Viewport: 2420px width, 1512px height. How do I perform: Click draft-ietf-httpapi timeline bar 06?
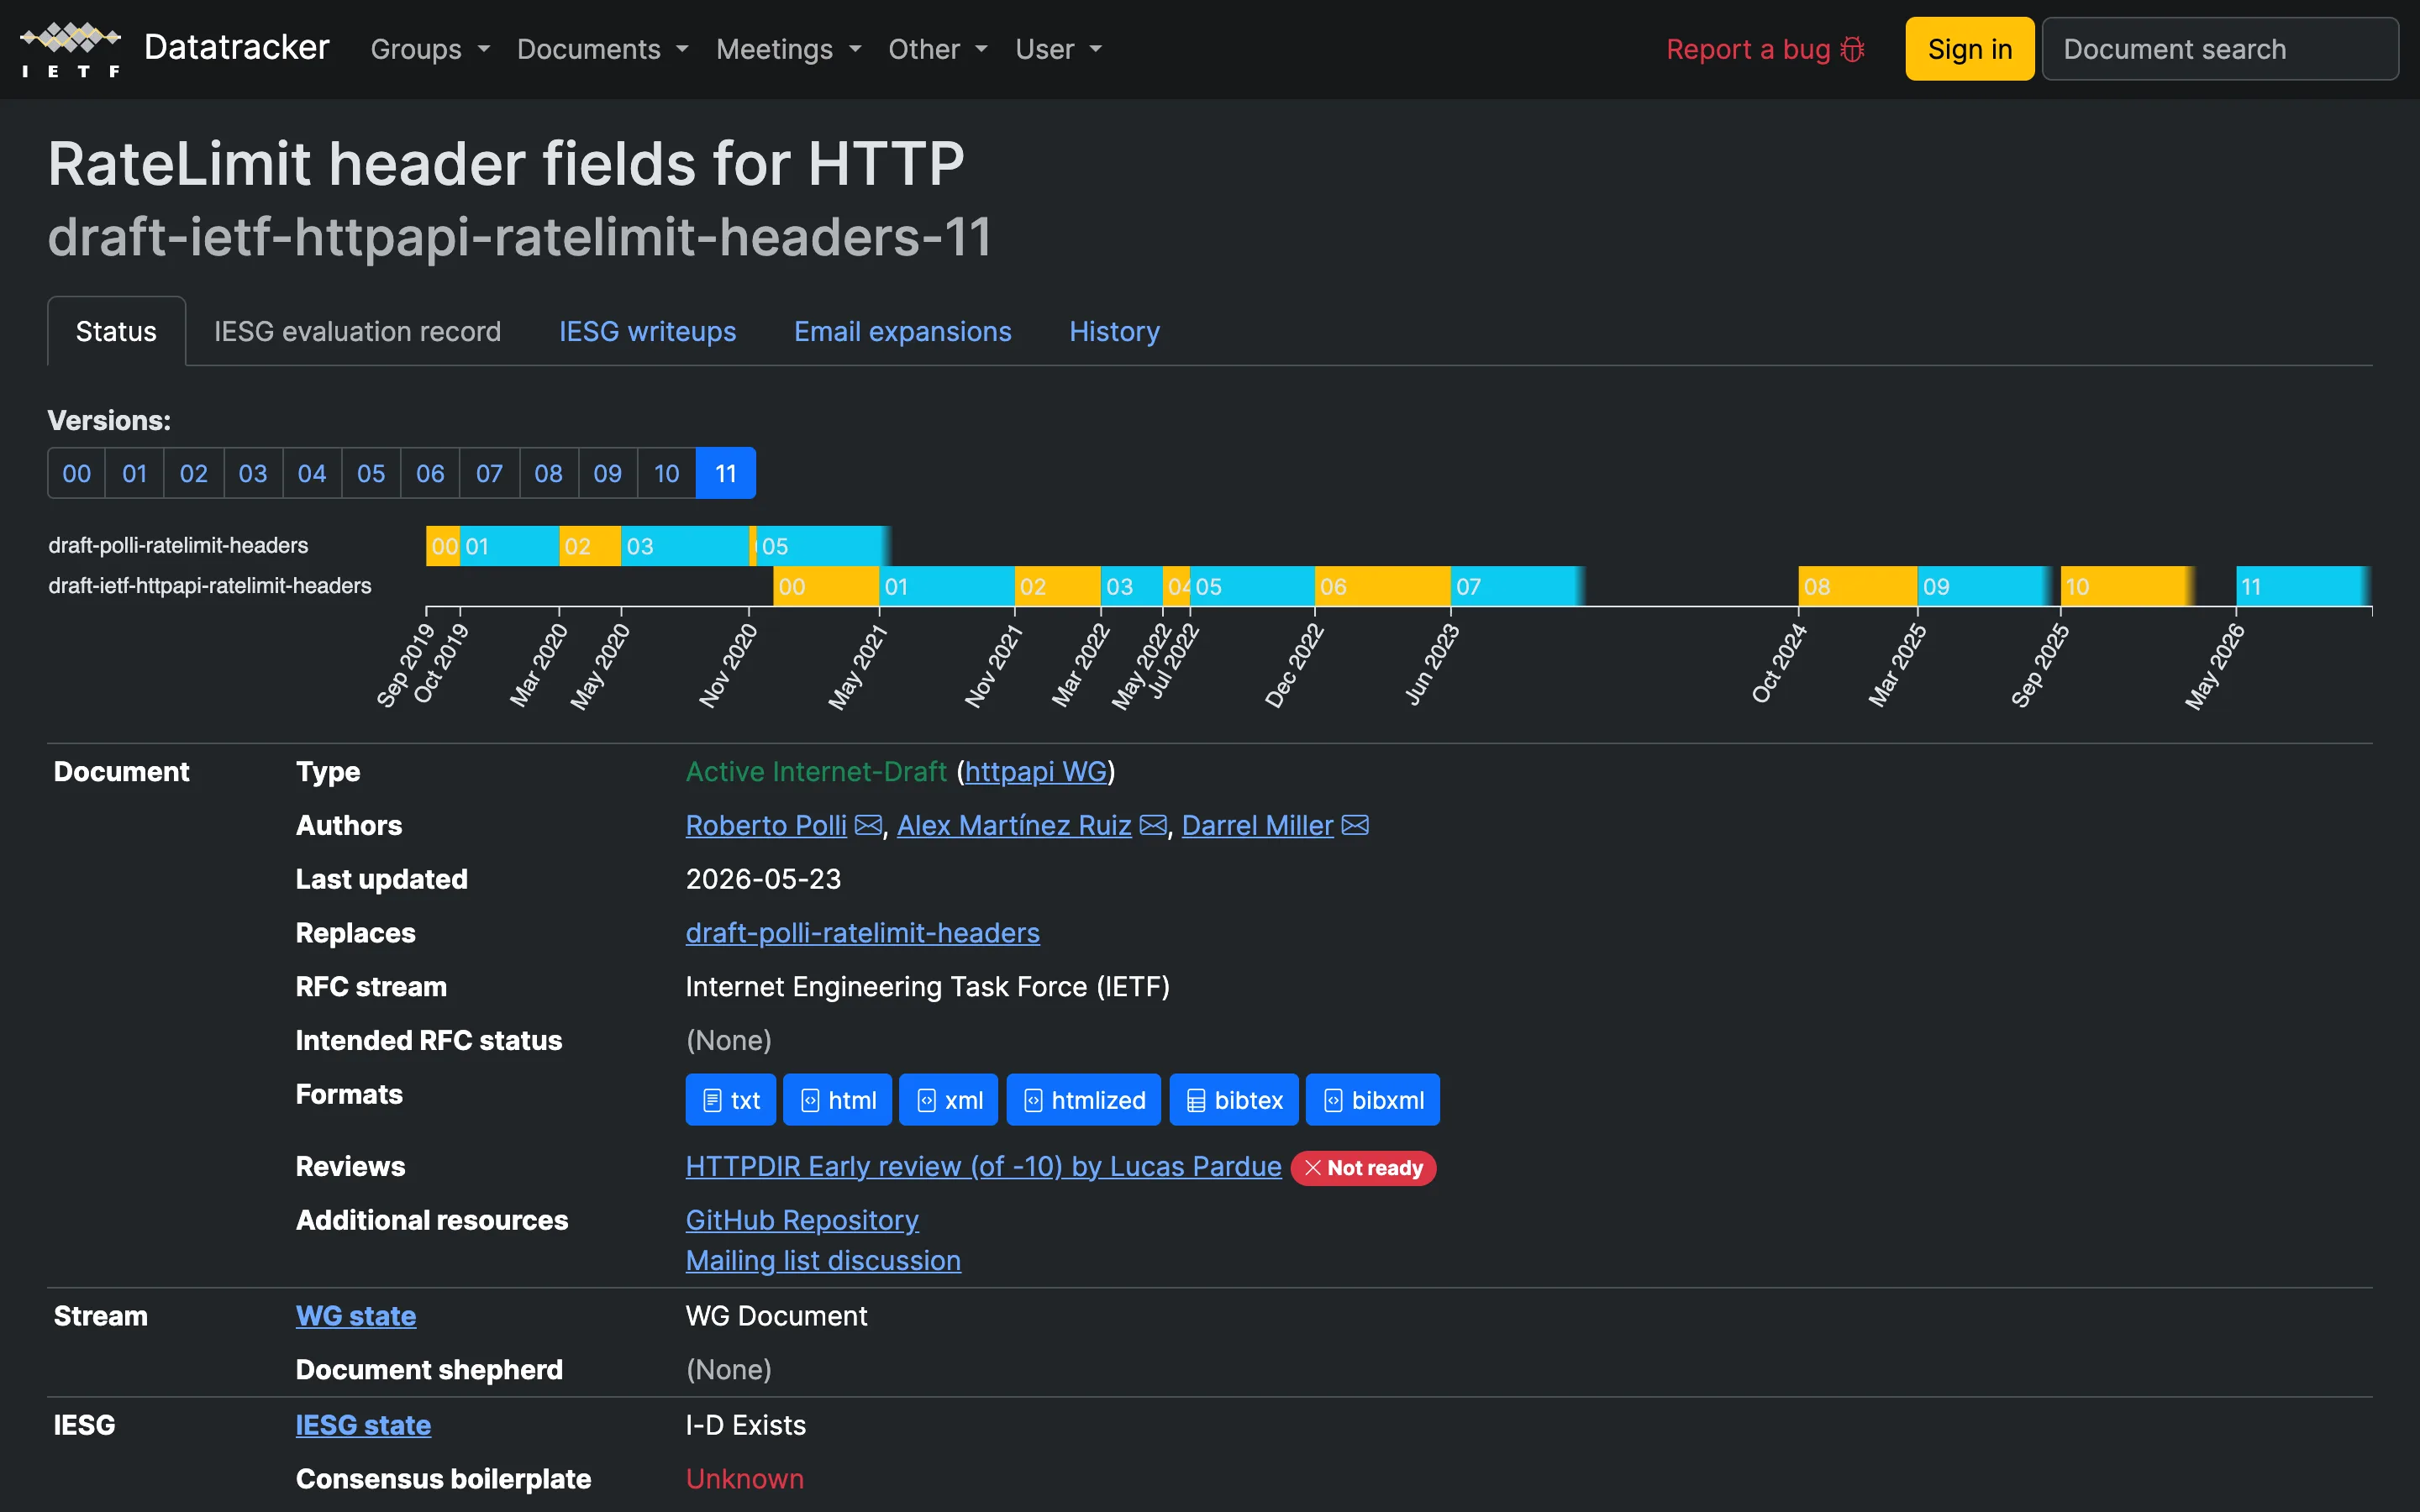[1382, 586]
